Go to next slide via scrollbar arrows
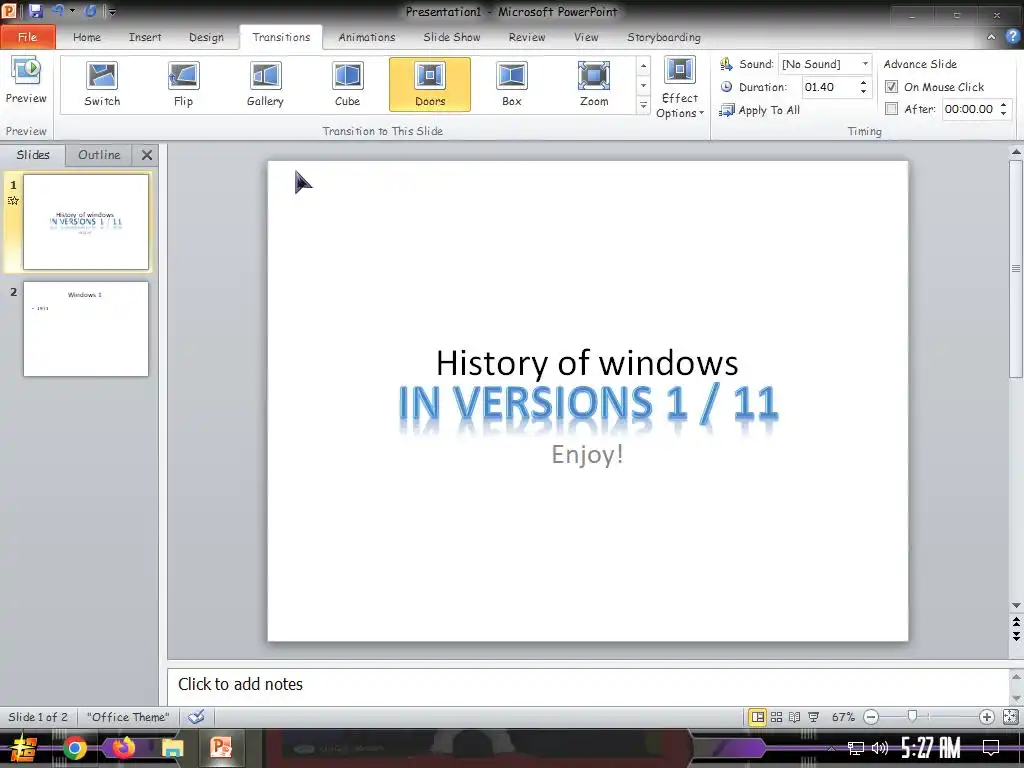 (1016, 635)
